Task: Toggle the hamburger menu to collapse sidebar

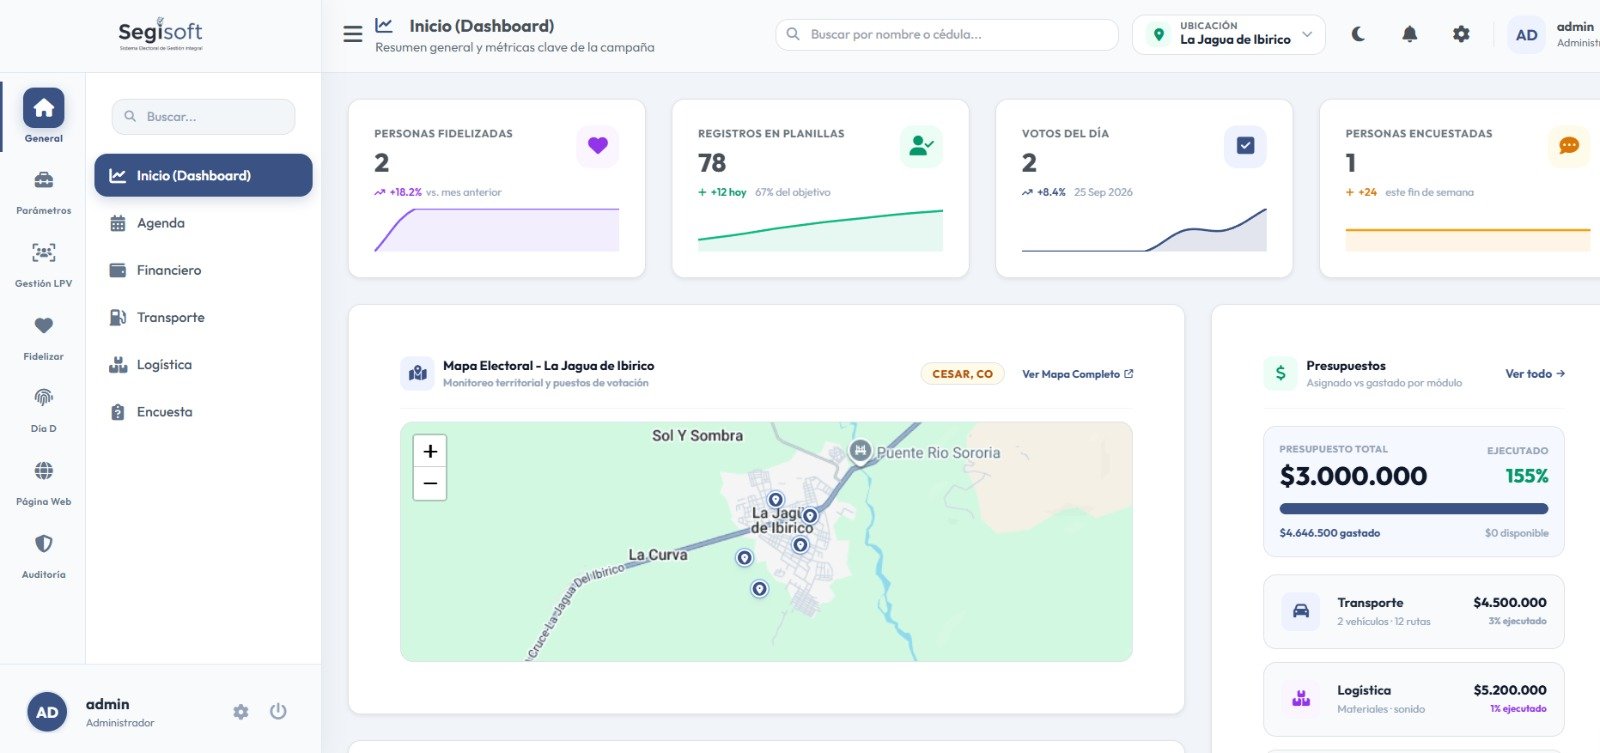Action: 353,34
